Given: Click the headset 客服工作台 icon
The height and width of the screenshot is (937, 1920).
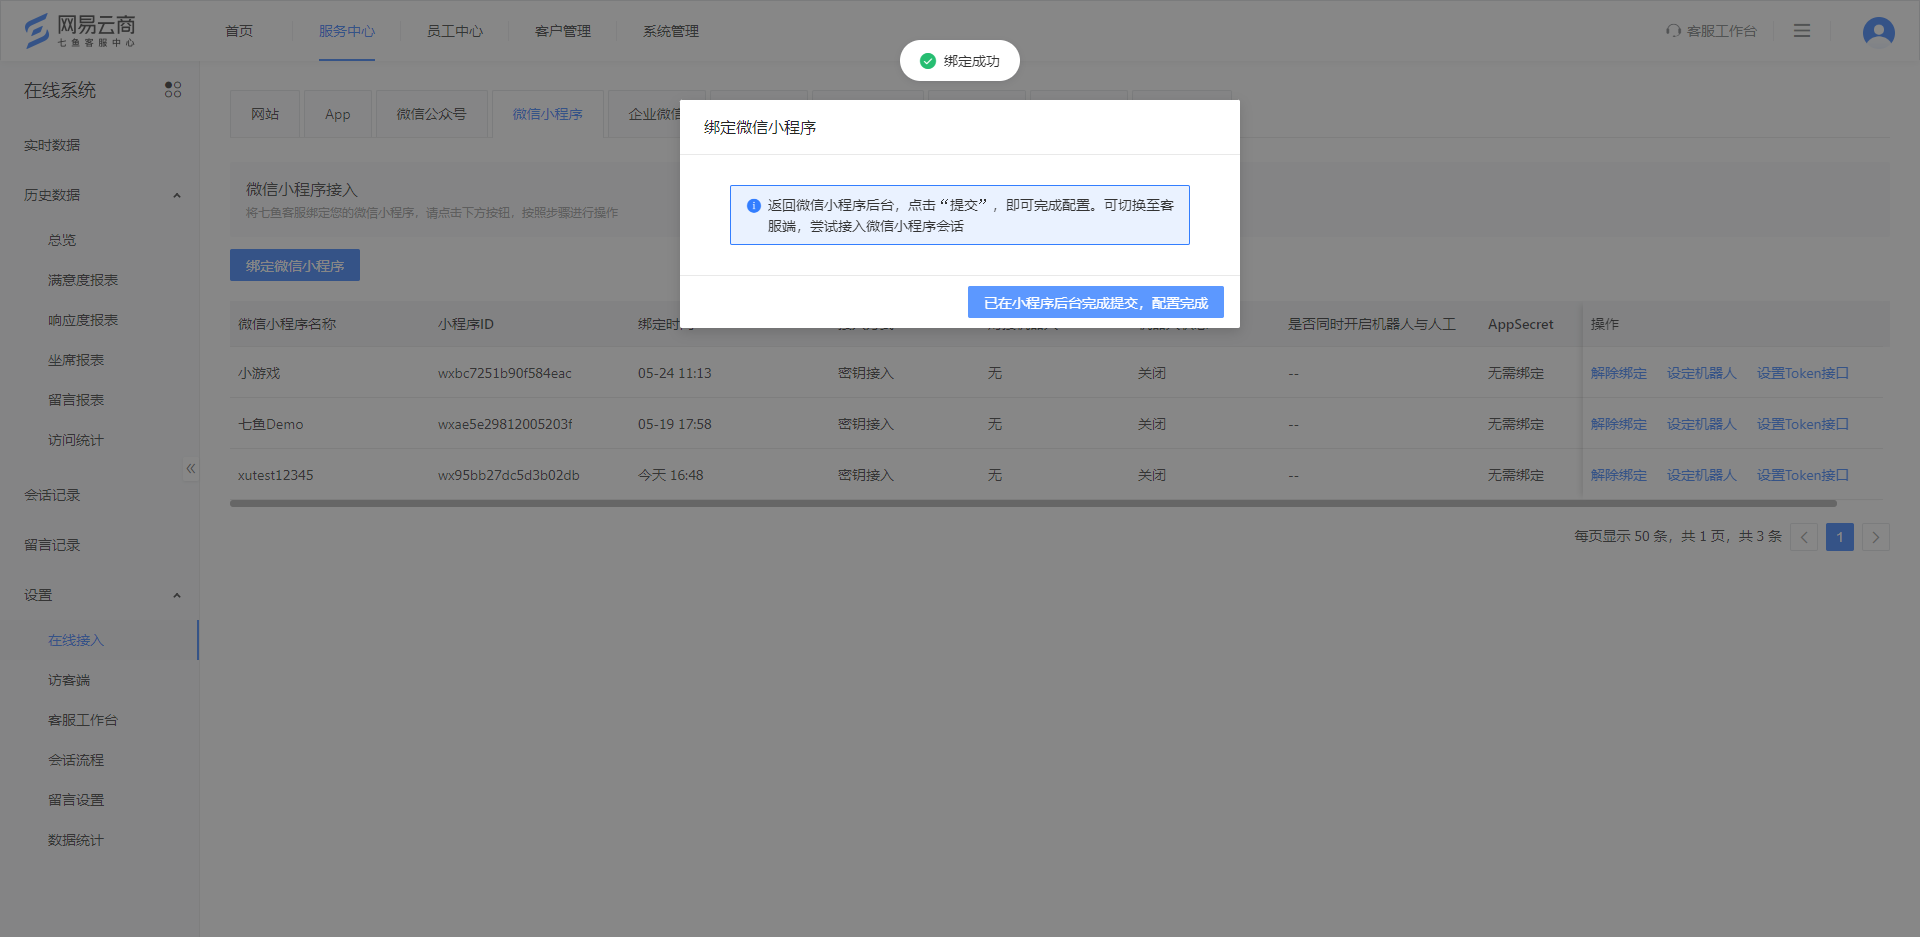Looking at the screenshot, I should tap(1673, 31).
